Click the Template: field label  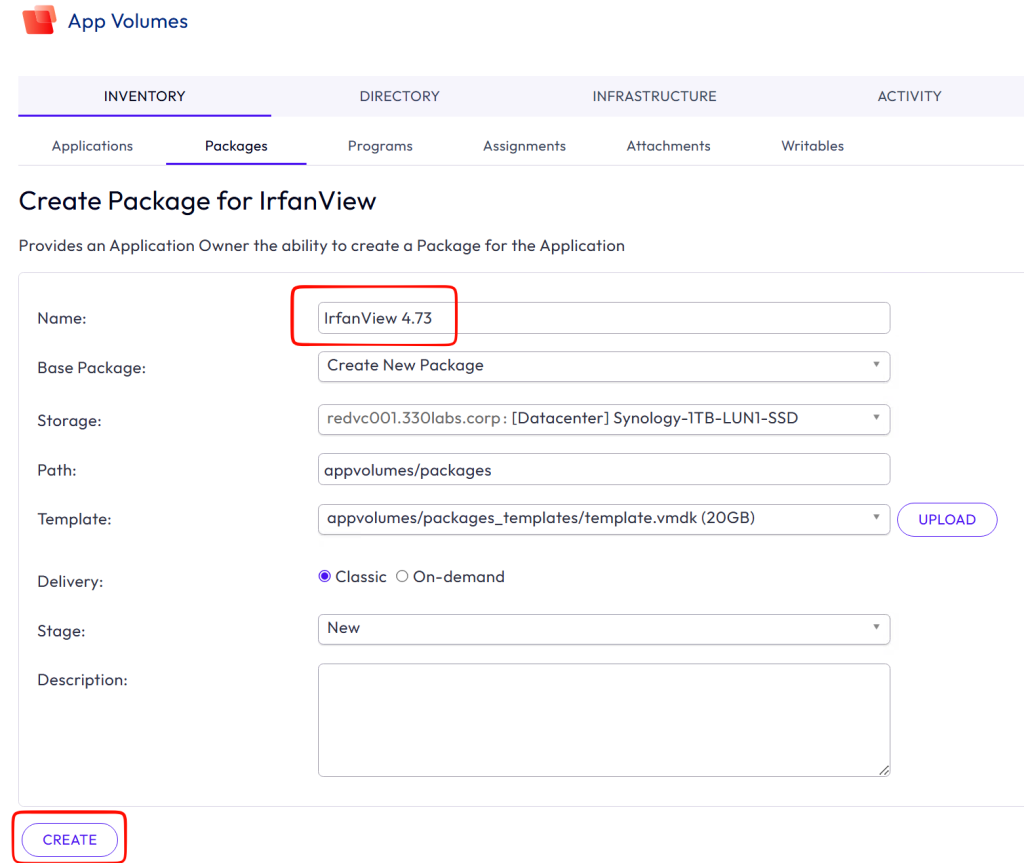[x=74, y=519]
